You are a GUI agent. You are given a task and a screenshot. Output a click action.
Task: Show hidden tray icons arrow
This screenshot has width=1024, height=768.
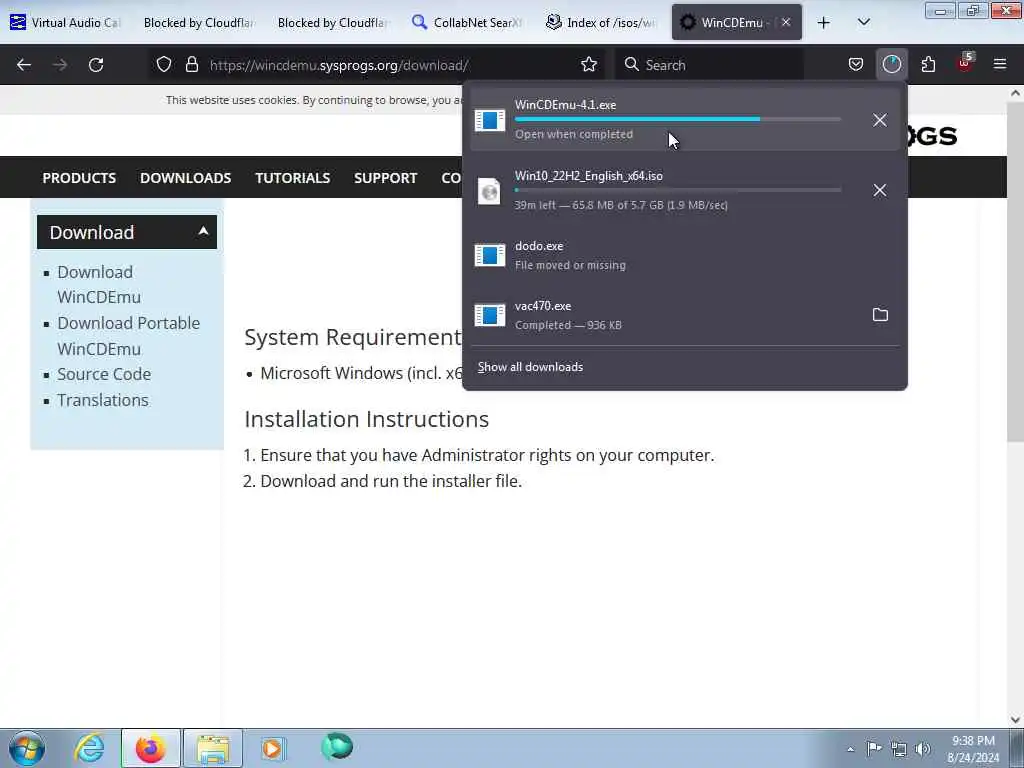[850, 749]
